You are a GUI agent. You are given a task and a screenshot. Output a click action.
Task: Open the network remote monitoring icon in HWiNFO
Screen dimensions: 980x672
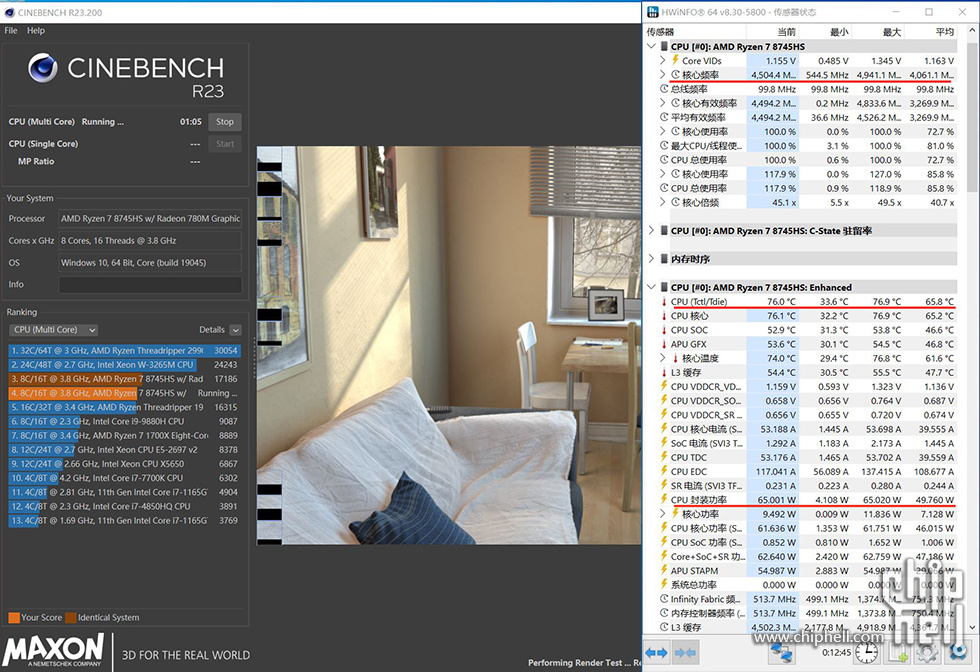[781, 653]
